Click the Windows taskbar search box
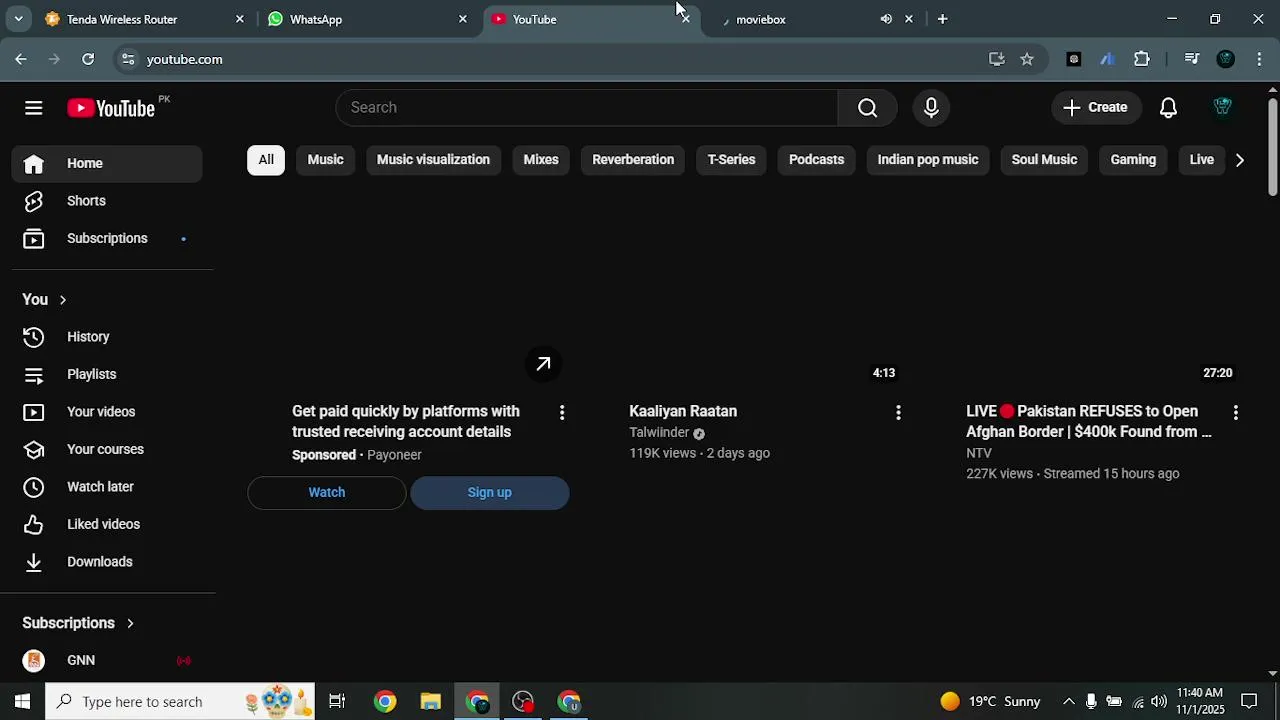The width and height of the screenshot is (1280, 720). click(180, 701)
